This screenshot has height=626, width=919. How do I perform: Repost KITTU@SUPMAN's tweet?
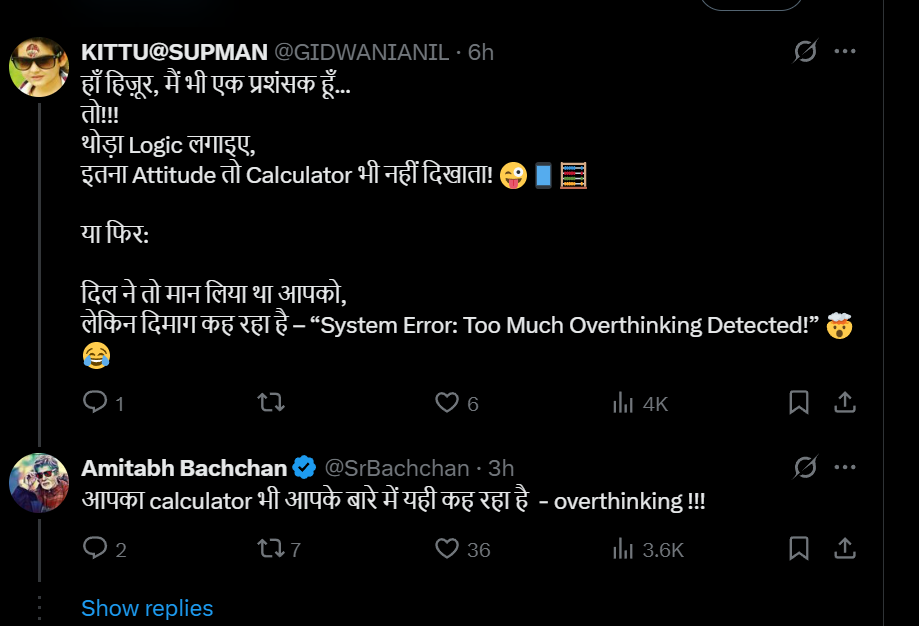270,403
